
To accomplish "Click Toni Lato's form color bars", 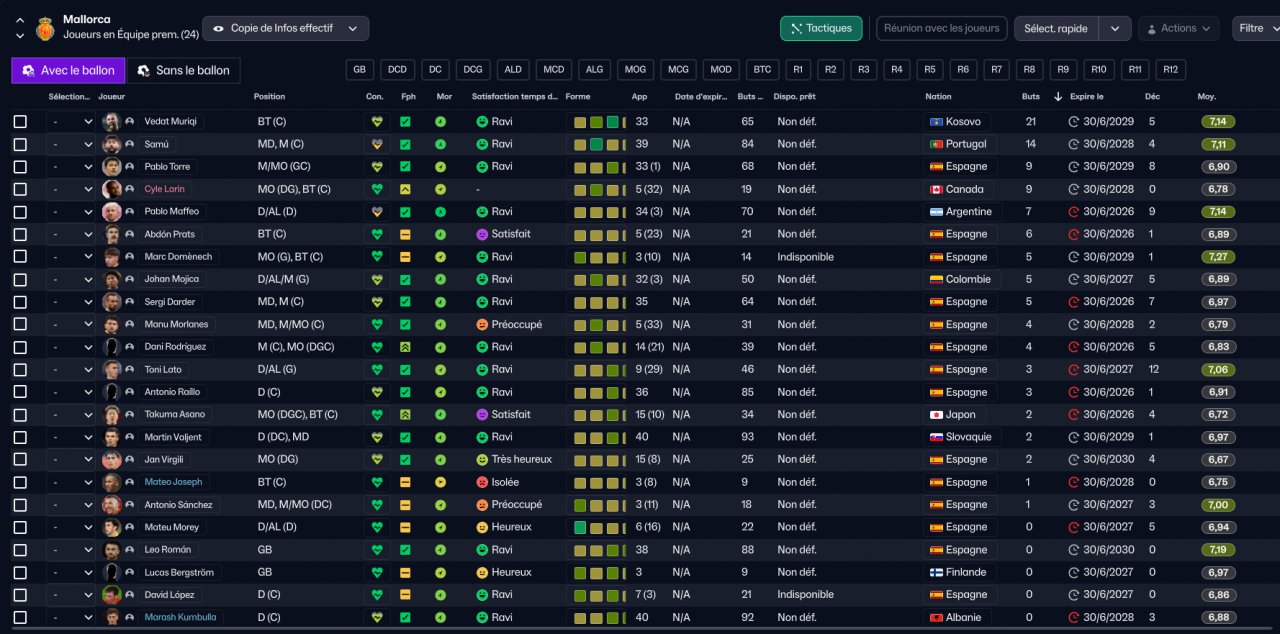I will 598,369.
